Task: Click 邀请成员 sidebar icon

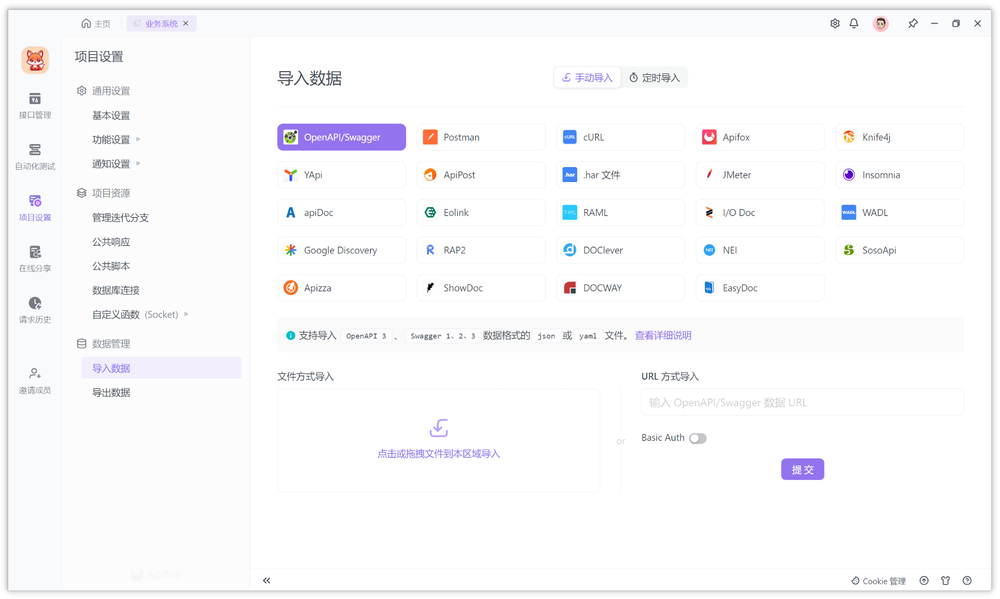Action: (35, 381)
